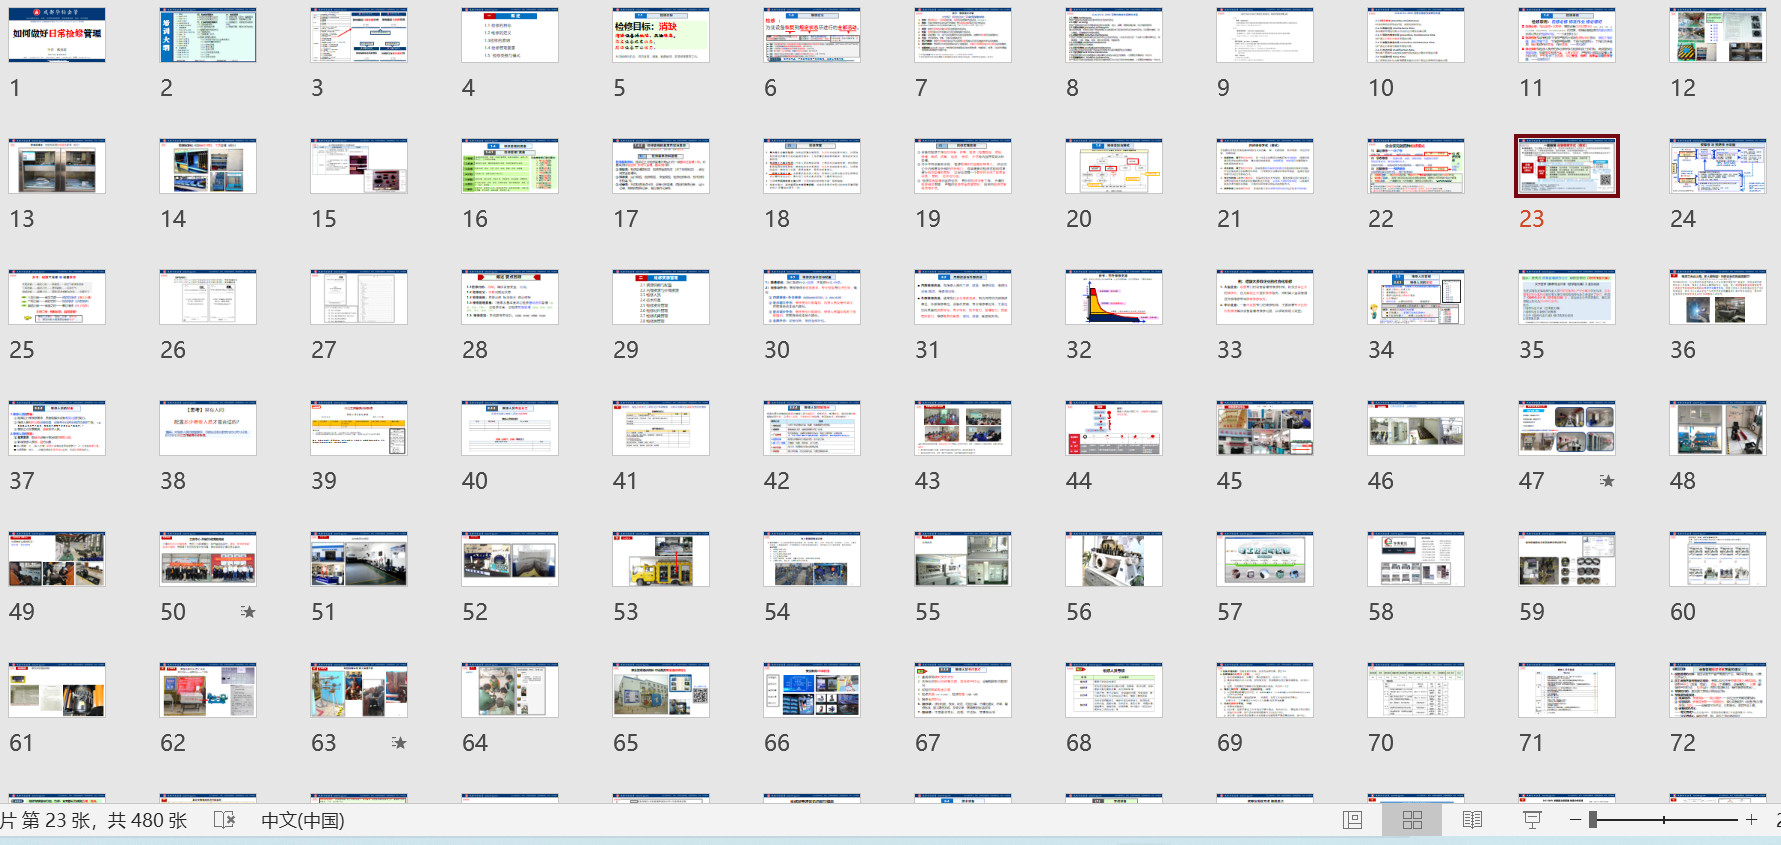Pick the slide 44 thumbnail
Screen dimensions: 1781x845
coord(1113,428)
